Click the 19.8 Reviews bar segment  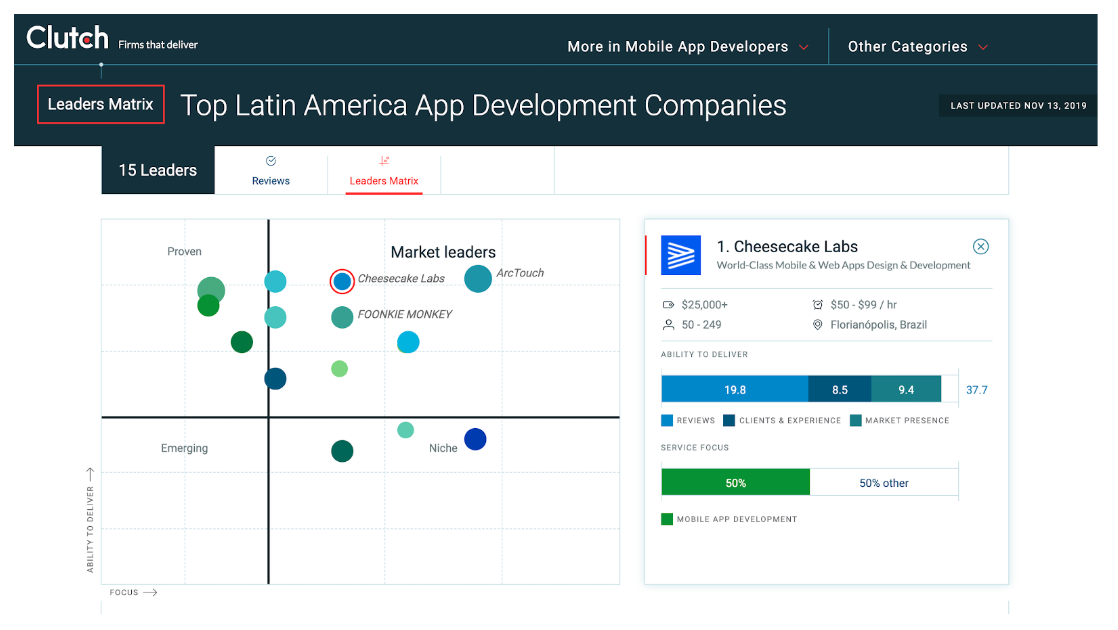(x=734, y=390)
